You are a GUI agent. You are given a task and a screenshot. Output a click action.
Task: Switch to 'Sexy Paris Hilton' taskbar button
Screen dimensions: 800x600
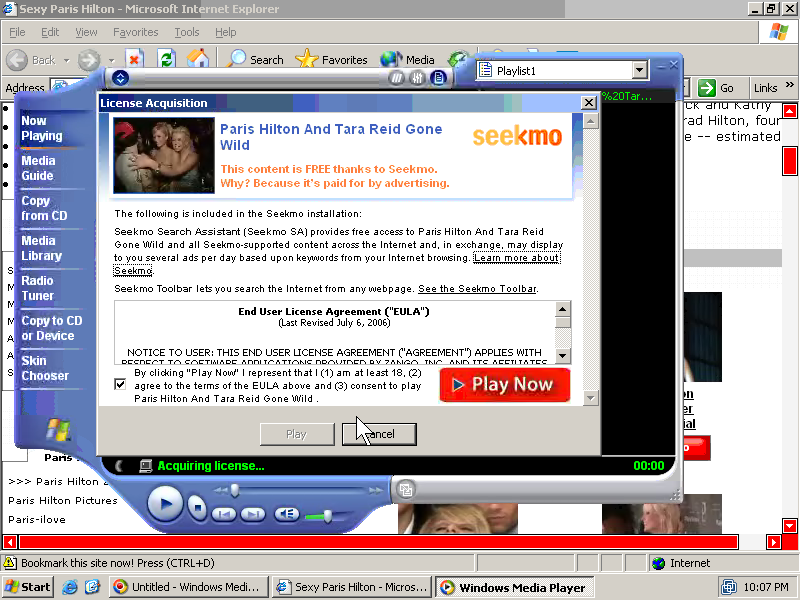click(x=353, y=587)
